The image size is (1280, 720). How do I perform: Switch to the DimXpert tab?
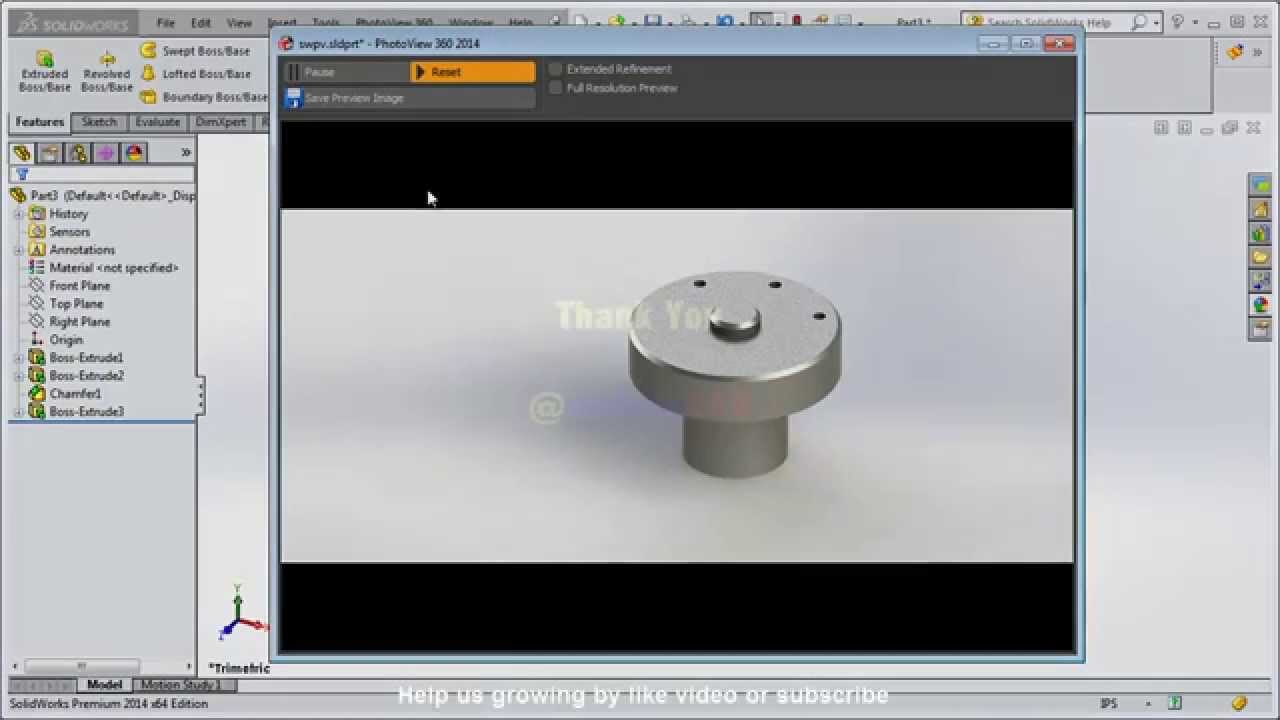[x=221, y=122]
